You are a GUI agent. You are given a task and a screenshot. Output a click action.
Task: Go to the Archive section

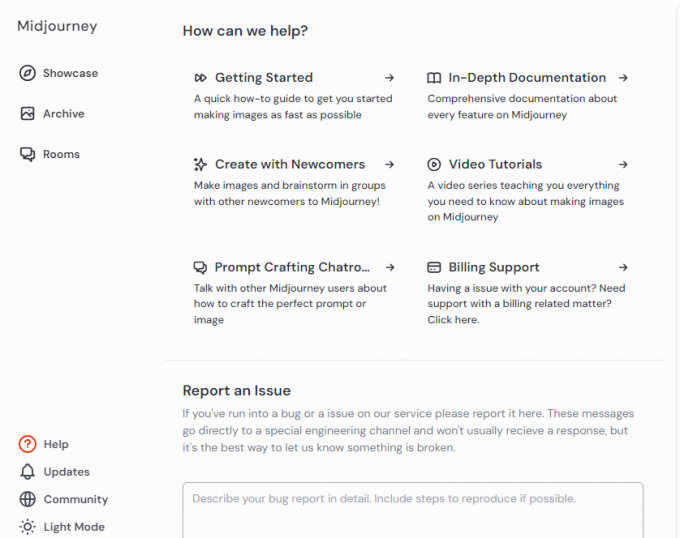click(64, 114)
